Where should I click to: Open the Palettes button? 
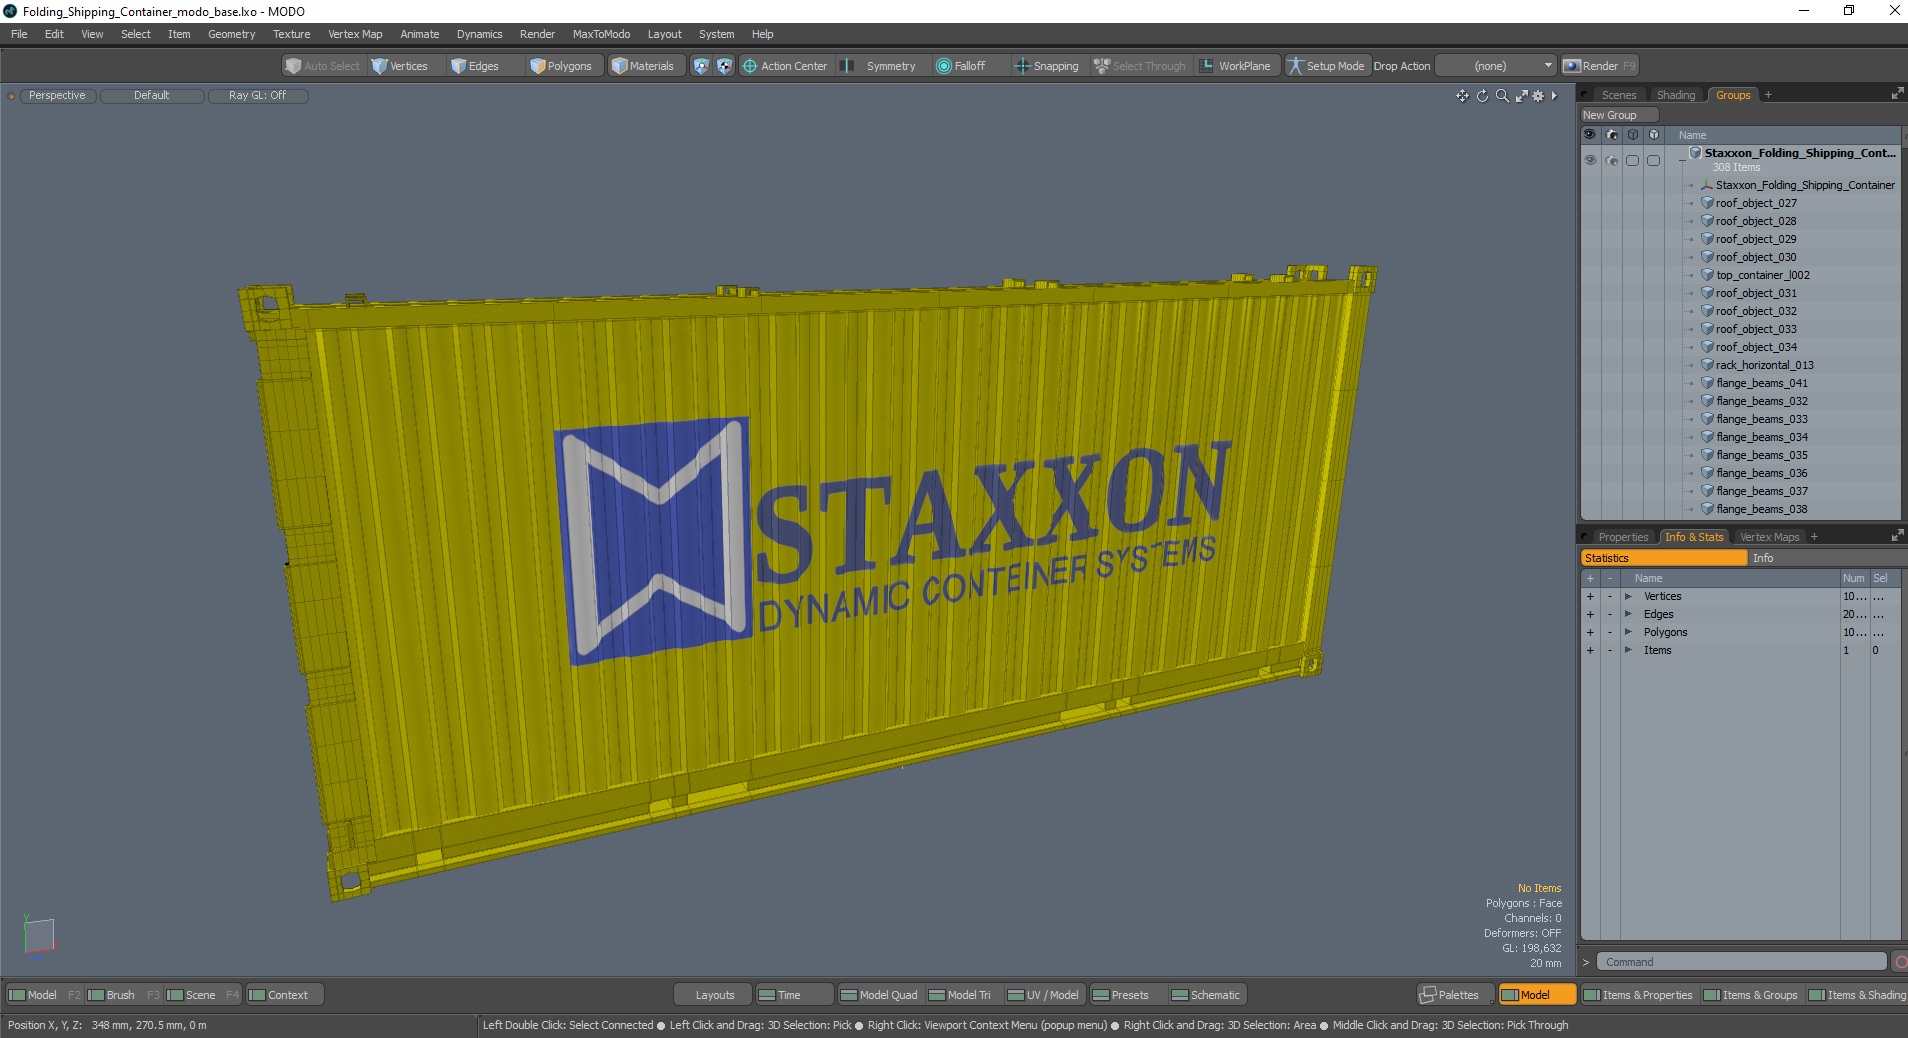click(x=1456, y=995)
